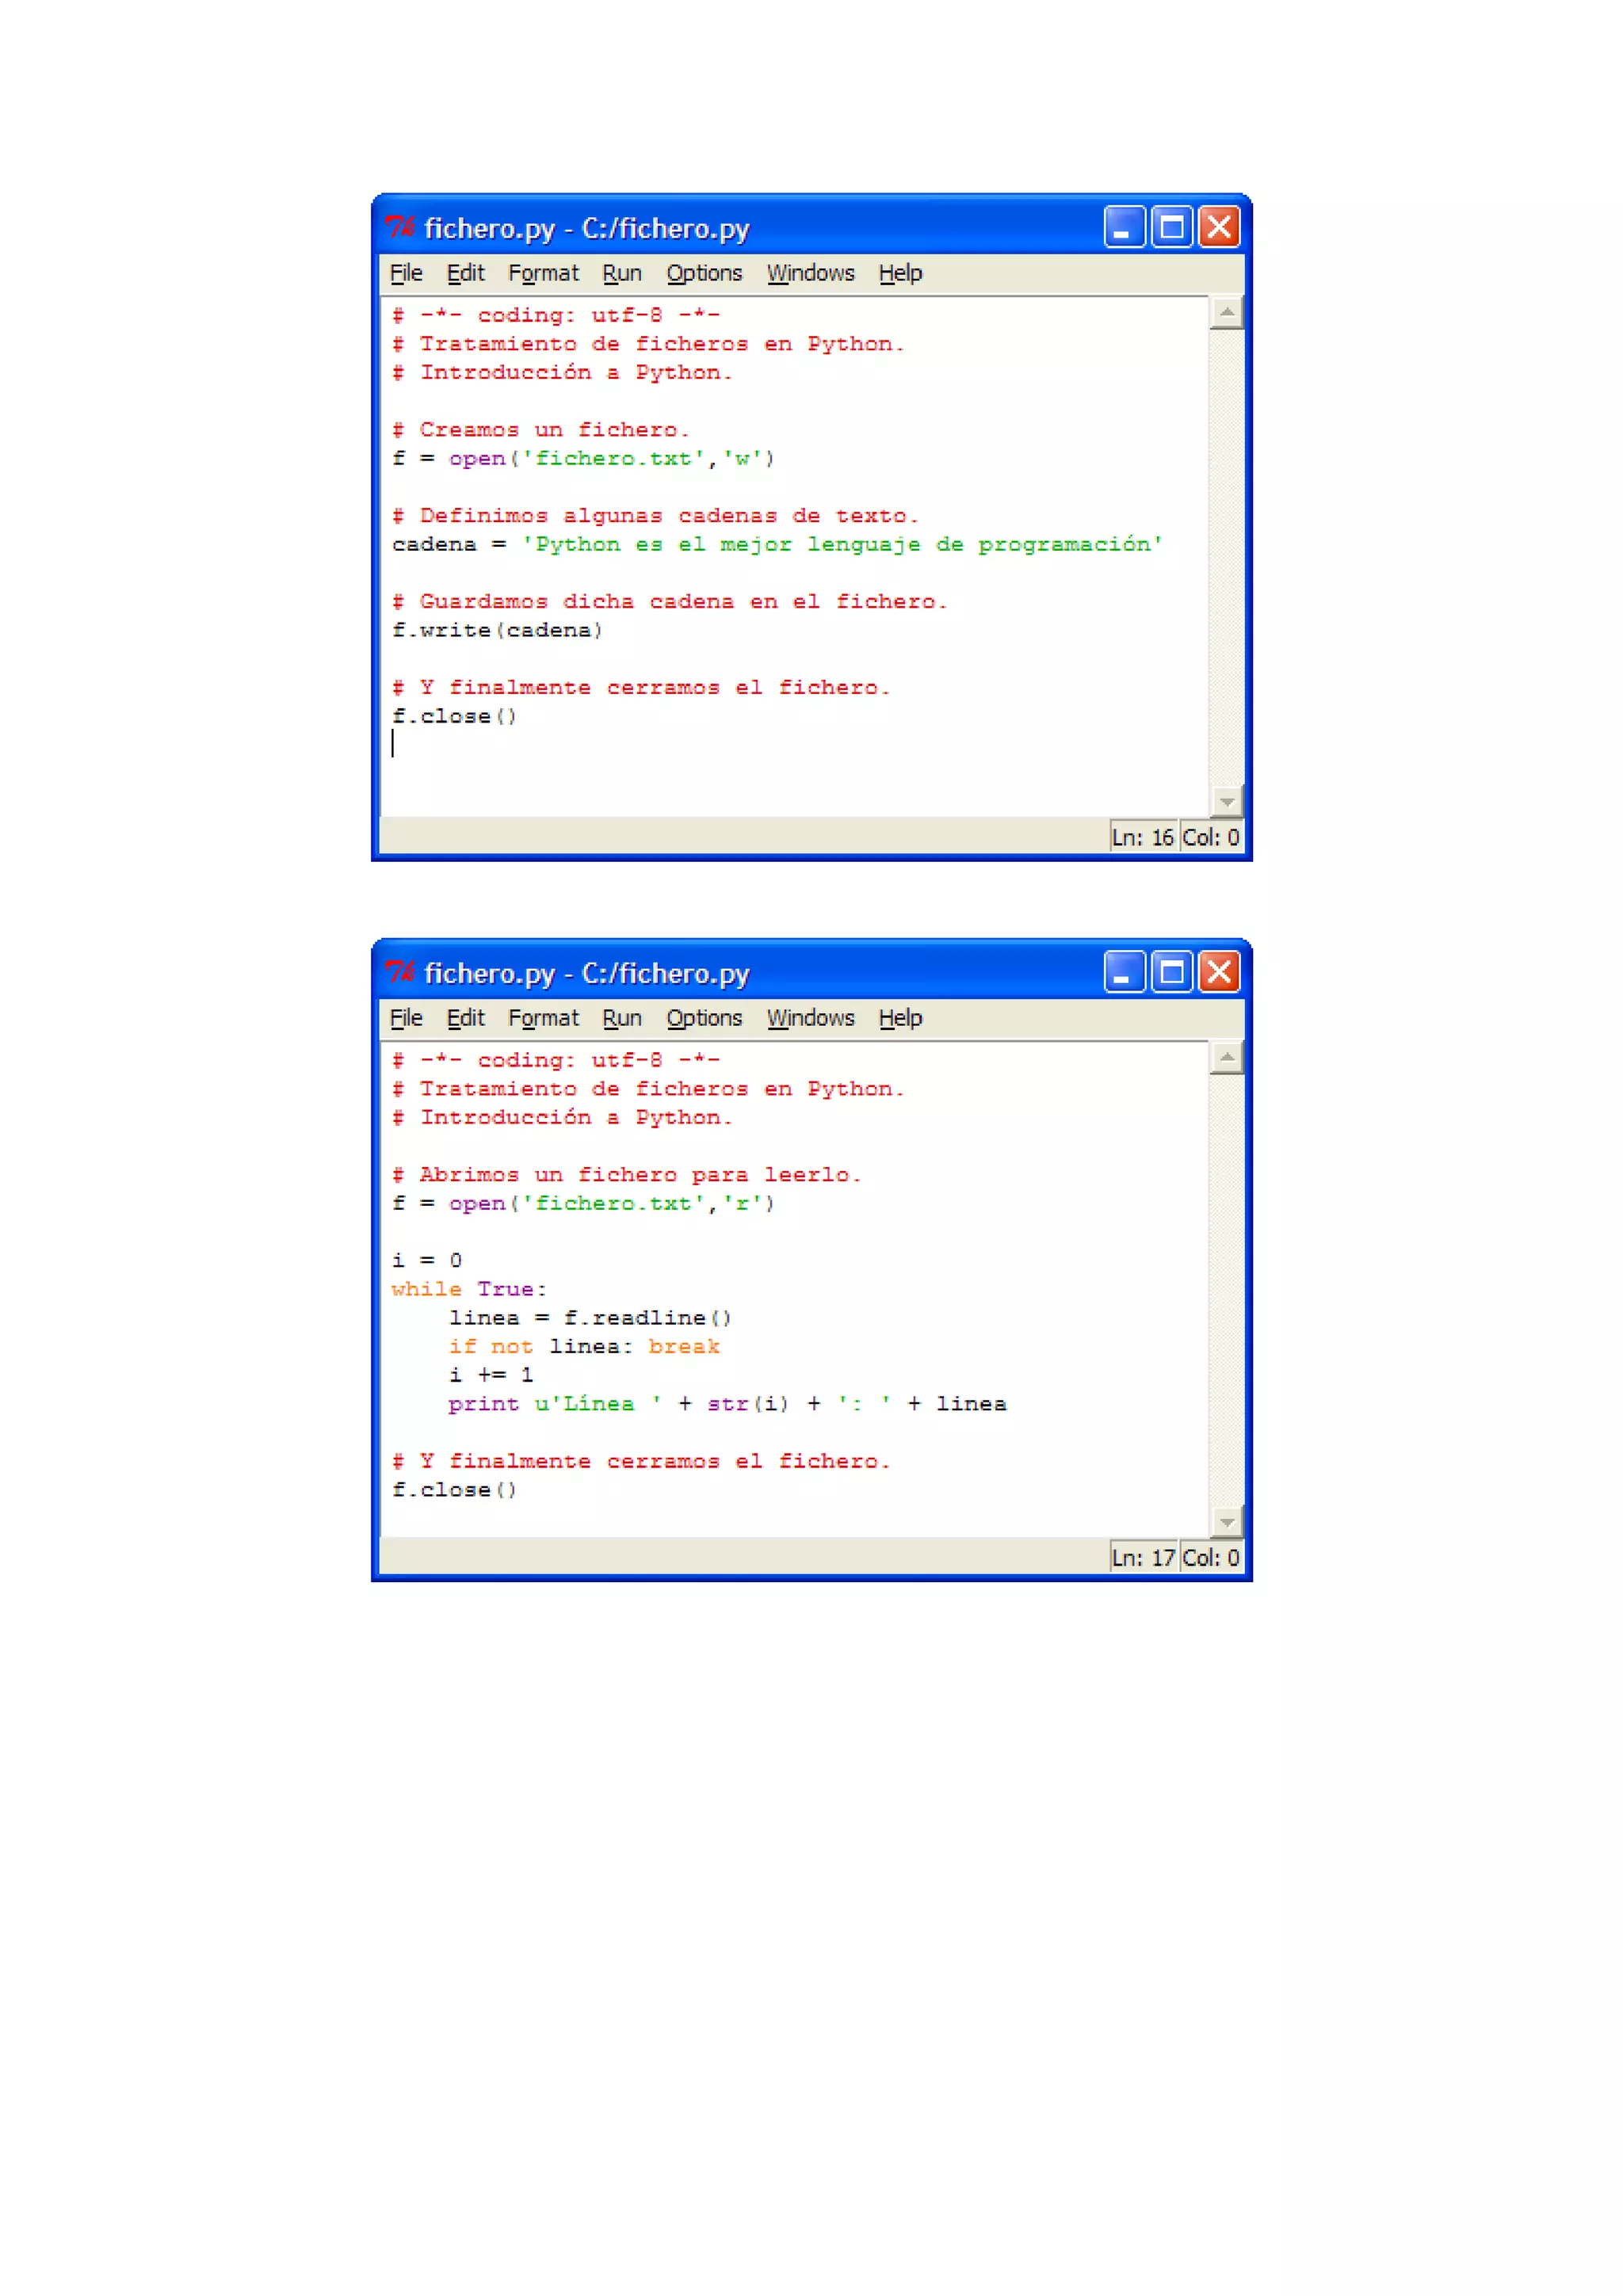This screenshot has width=1623, height=2296.
Task: Open Options menu in bottom window
Action: click(x=704, y=1018)
